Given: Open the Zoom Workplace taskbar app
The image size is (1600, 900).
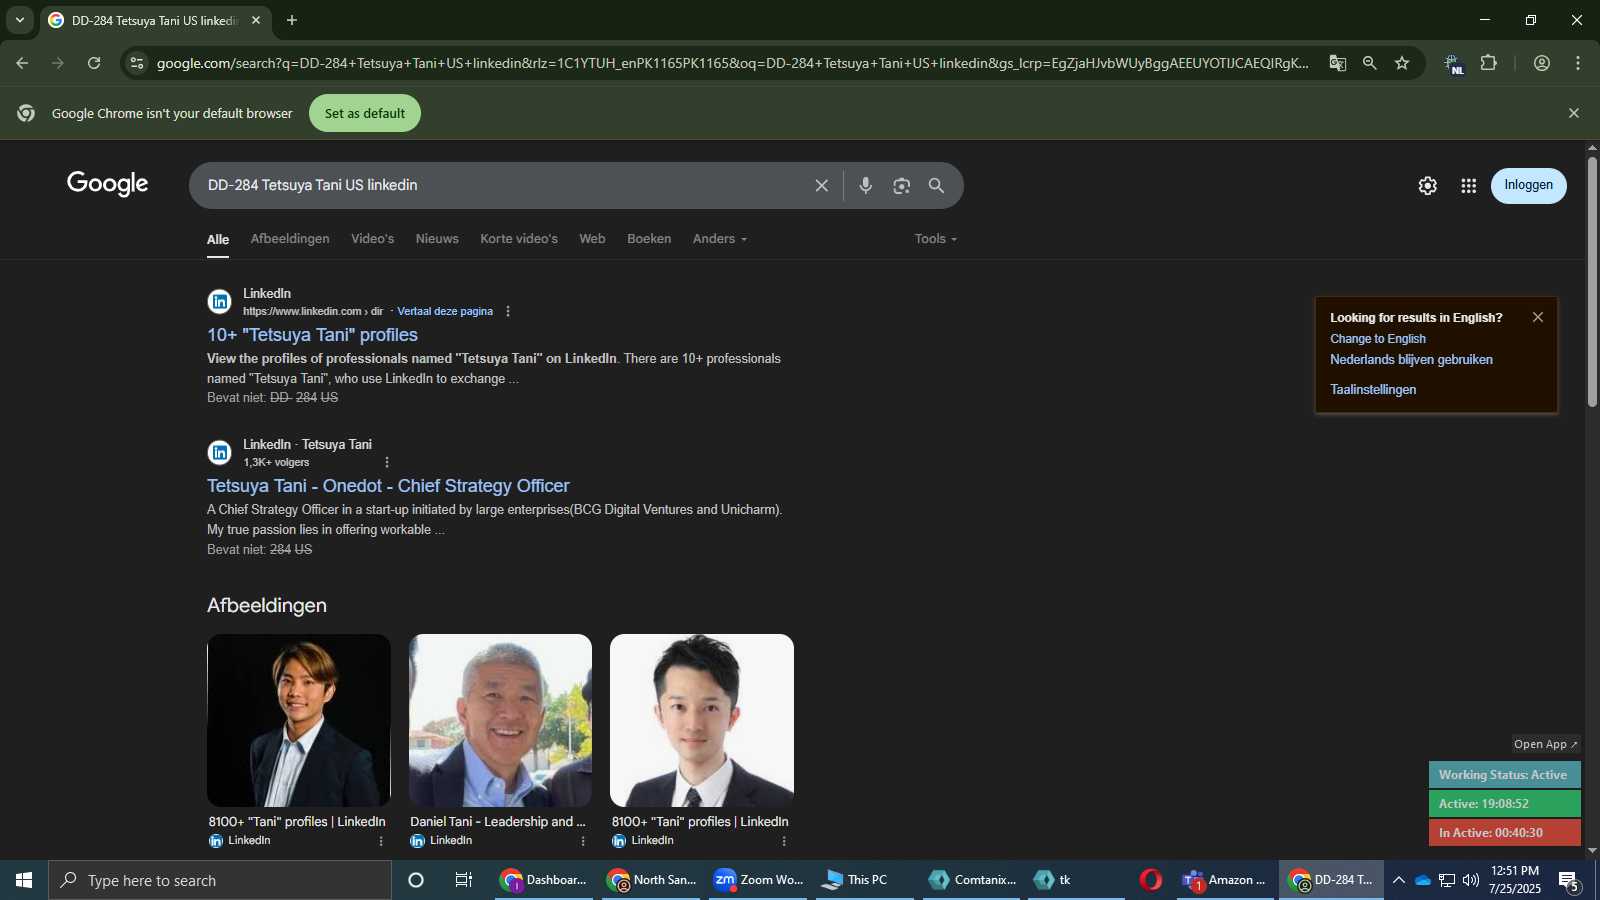Looking at the screenshot, I should [759, 880].
